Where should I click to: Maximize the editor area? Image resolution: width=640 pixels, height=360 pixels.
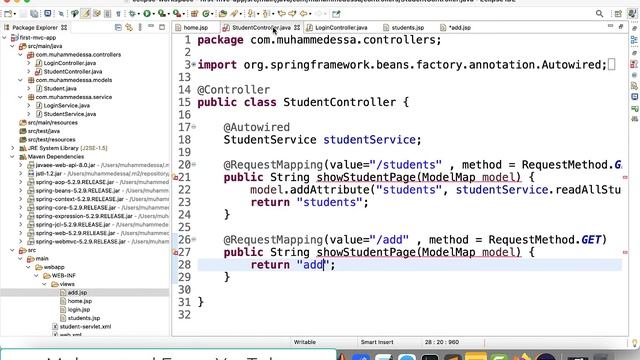click(621, 27)
